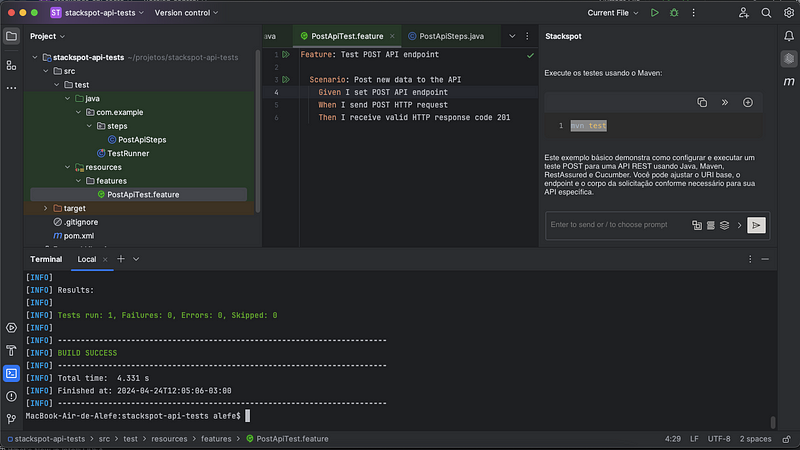This screenshot has width=800, height=450.
Task: Open the Project view selector dropdown
Action: tap(47, 36)
